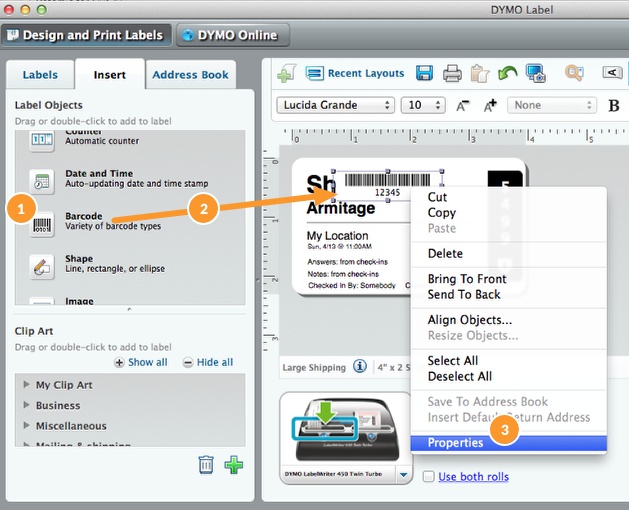The width and height of the screenshot is (629, 510).
Task: Click the Shape object title
Action: 79,258
